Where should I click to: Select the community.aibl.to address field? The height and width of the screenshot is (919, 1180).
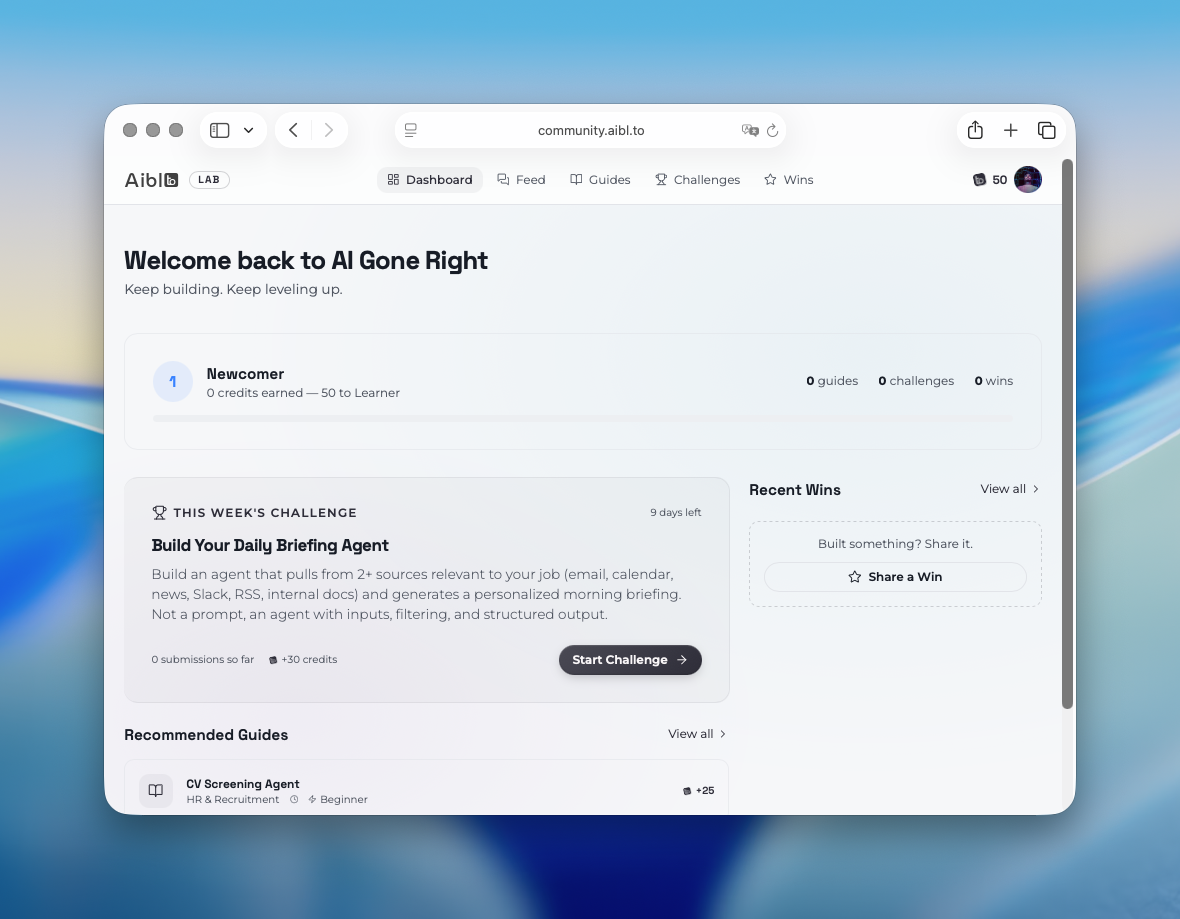click(591, 130)
